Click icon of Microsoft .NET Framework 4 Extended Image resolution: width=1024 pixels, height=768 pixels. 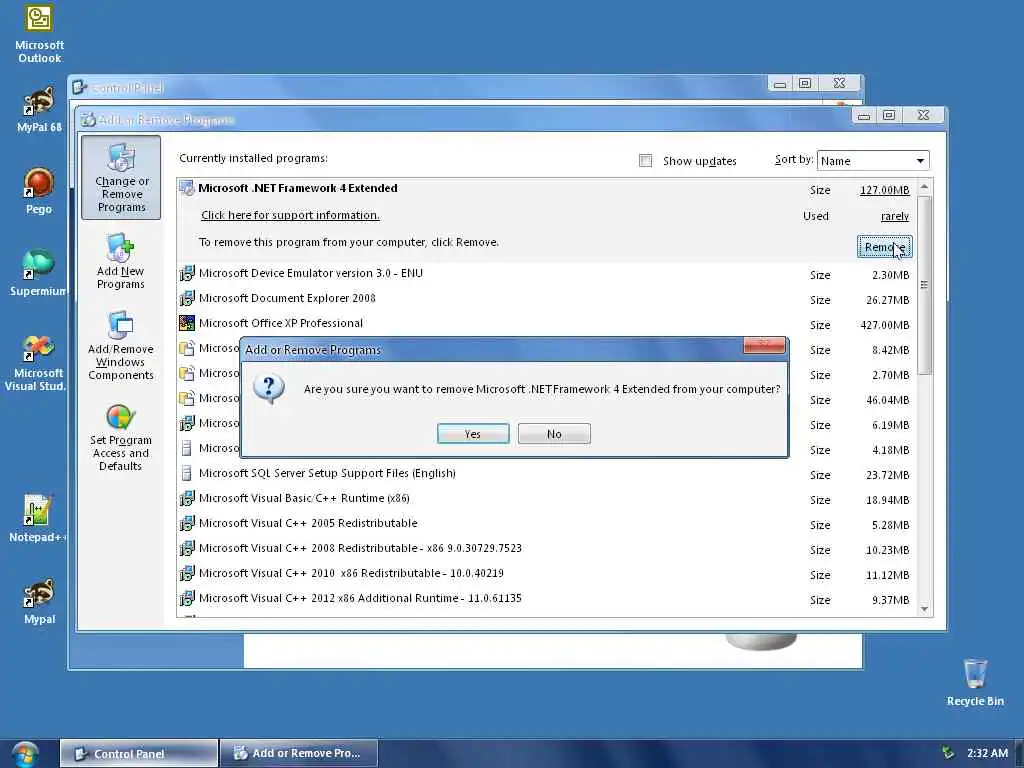(x=187, y=188)
